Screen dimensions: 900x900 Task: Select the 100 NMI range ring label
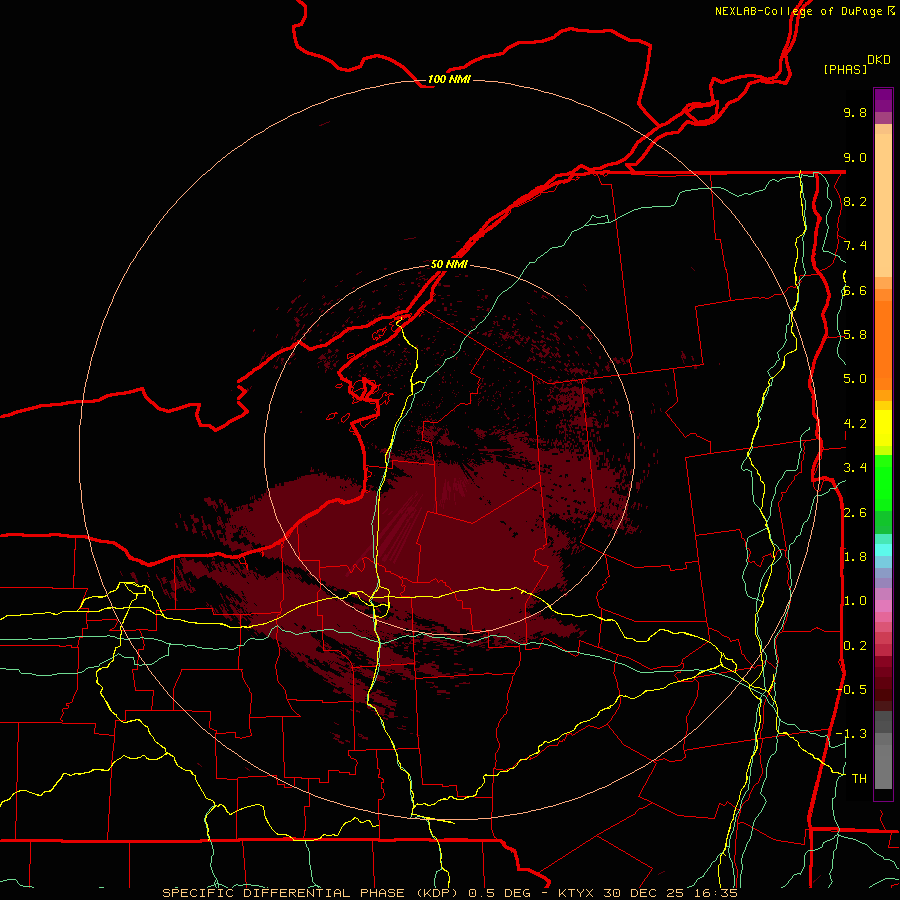coord(449,79)
